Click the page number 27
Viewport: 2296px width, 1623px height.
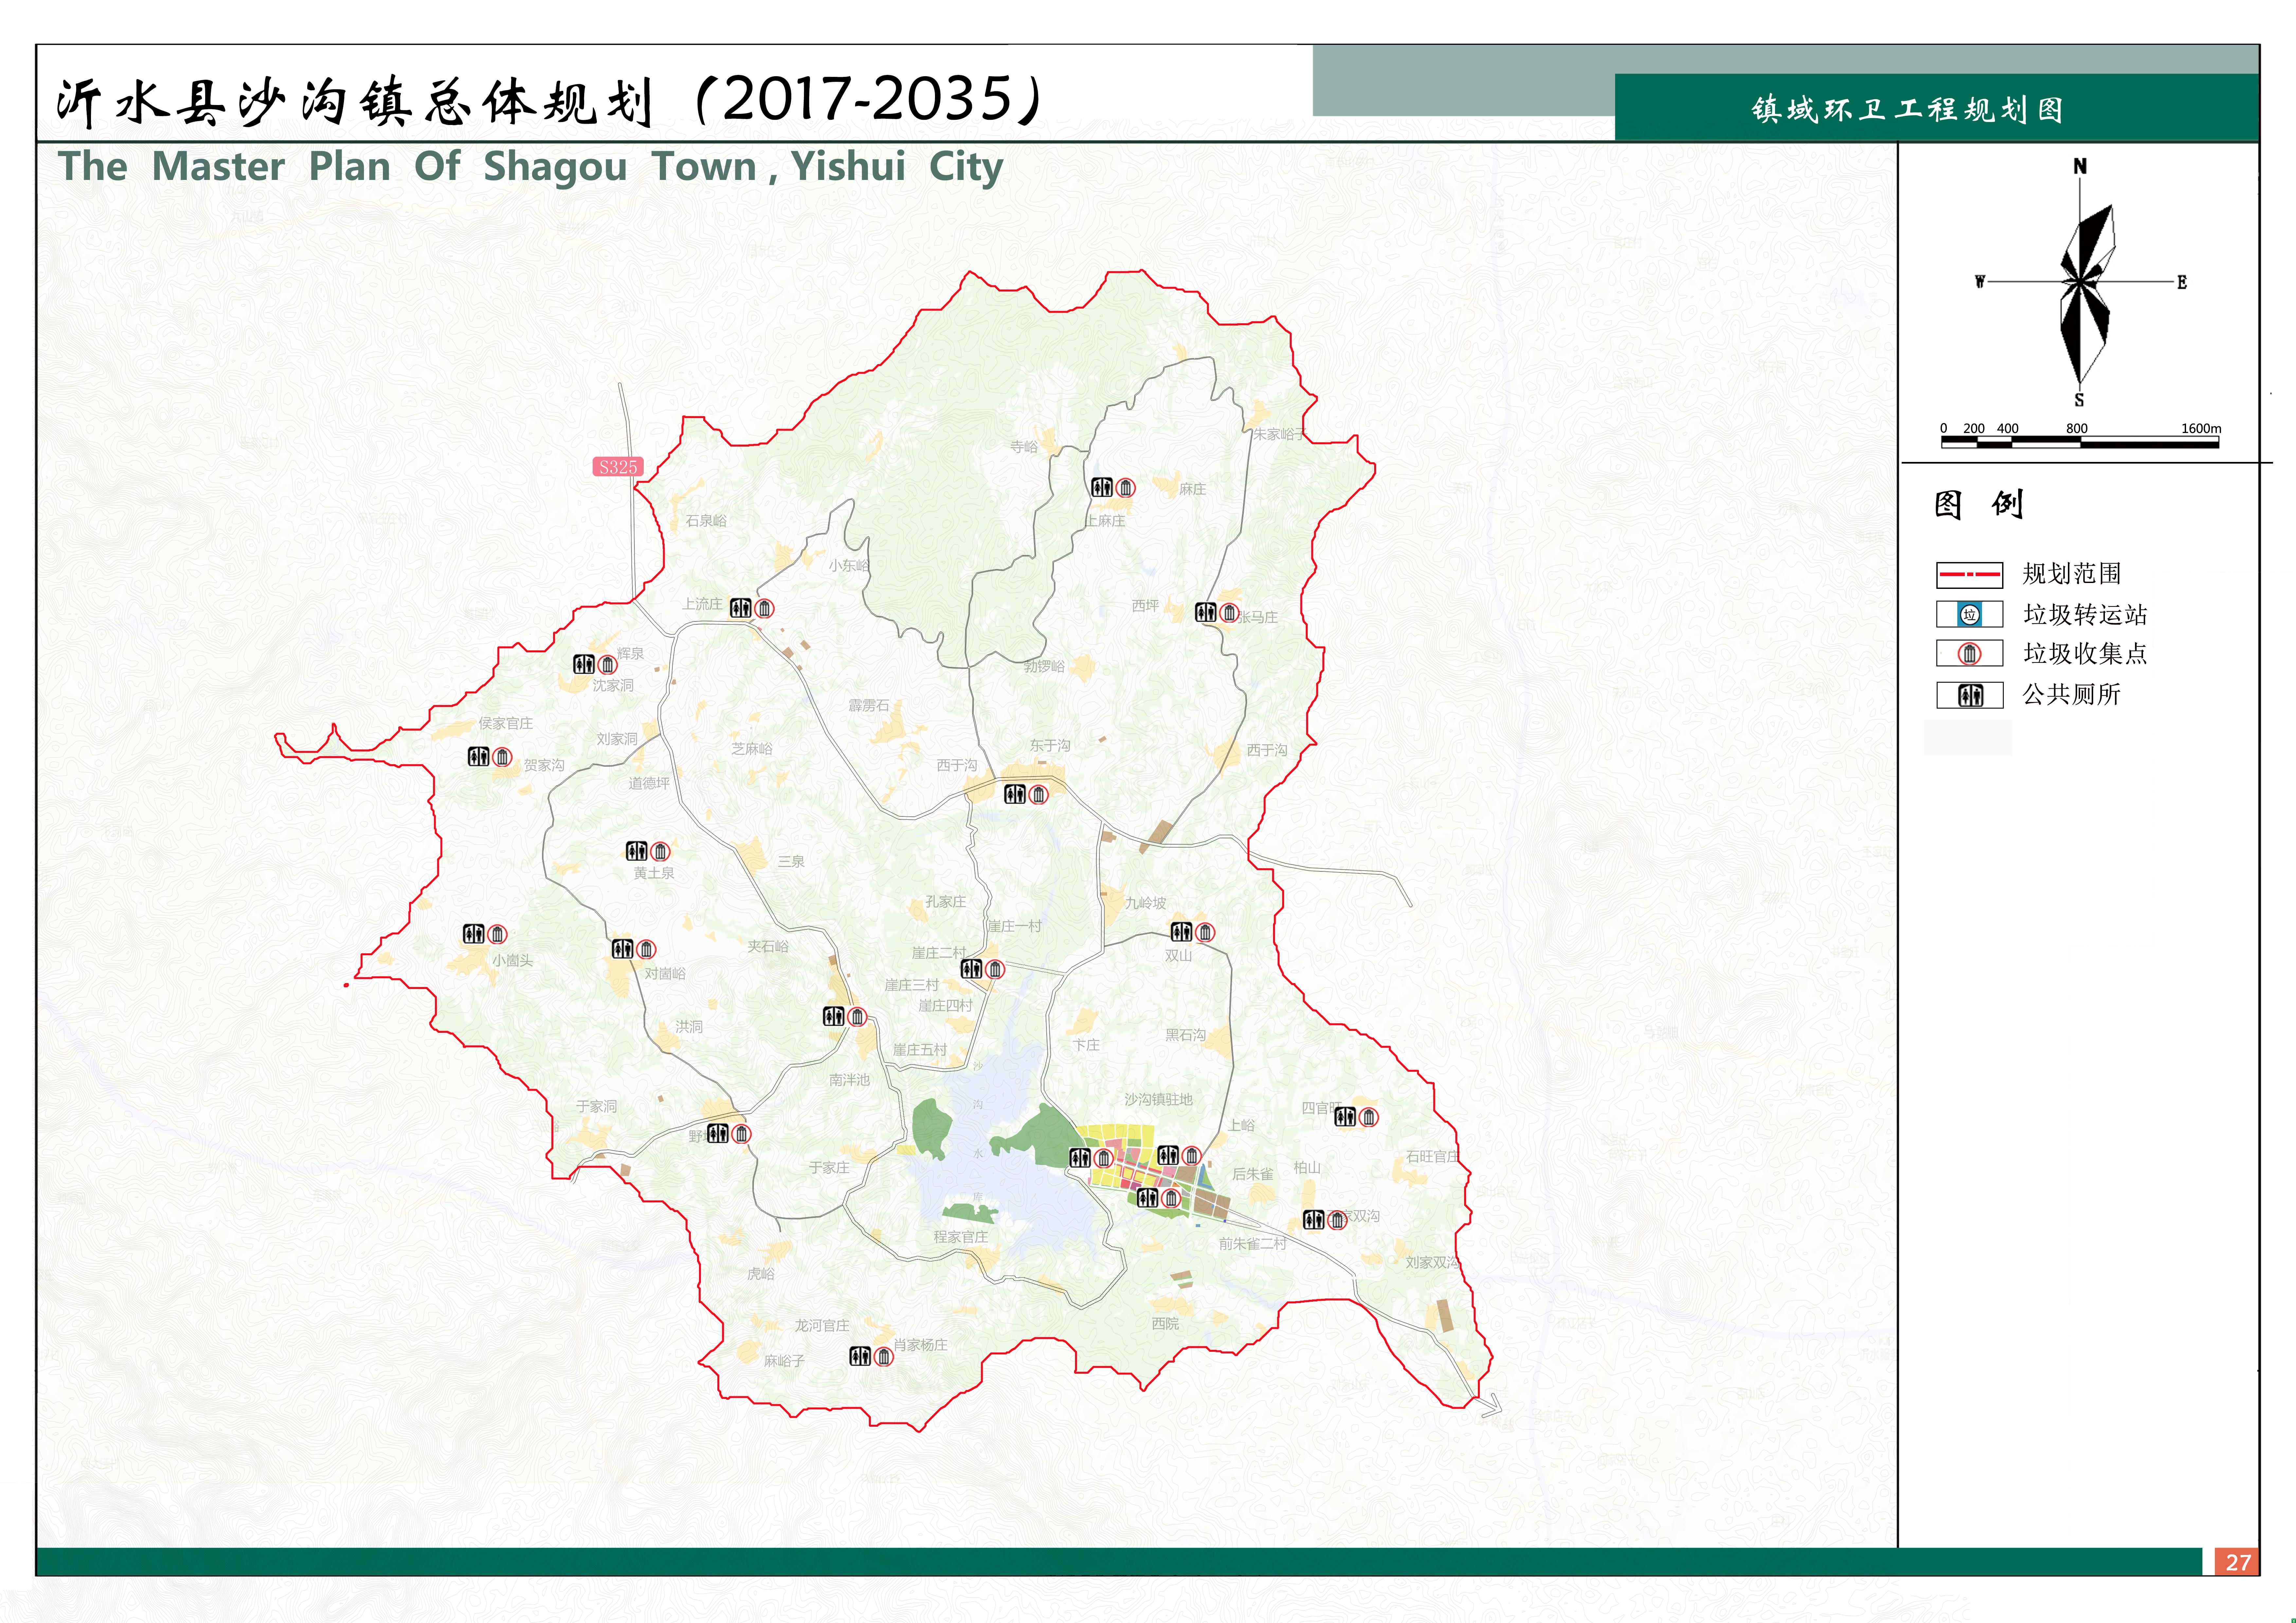pos(2238,1562)
